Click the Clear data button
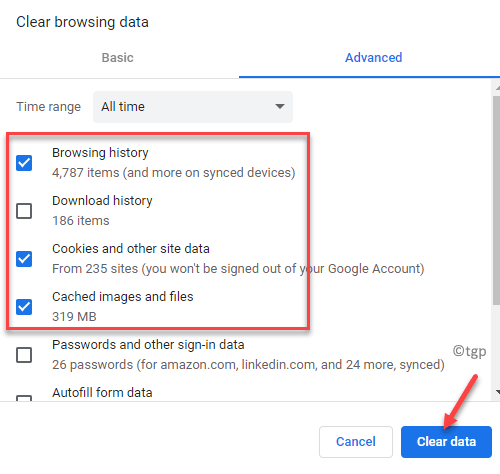Viewport: 500px width, 474px height. tap(446, 442)
